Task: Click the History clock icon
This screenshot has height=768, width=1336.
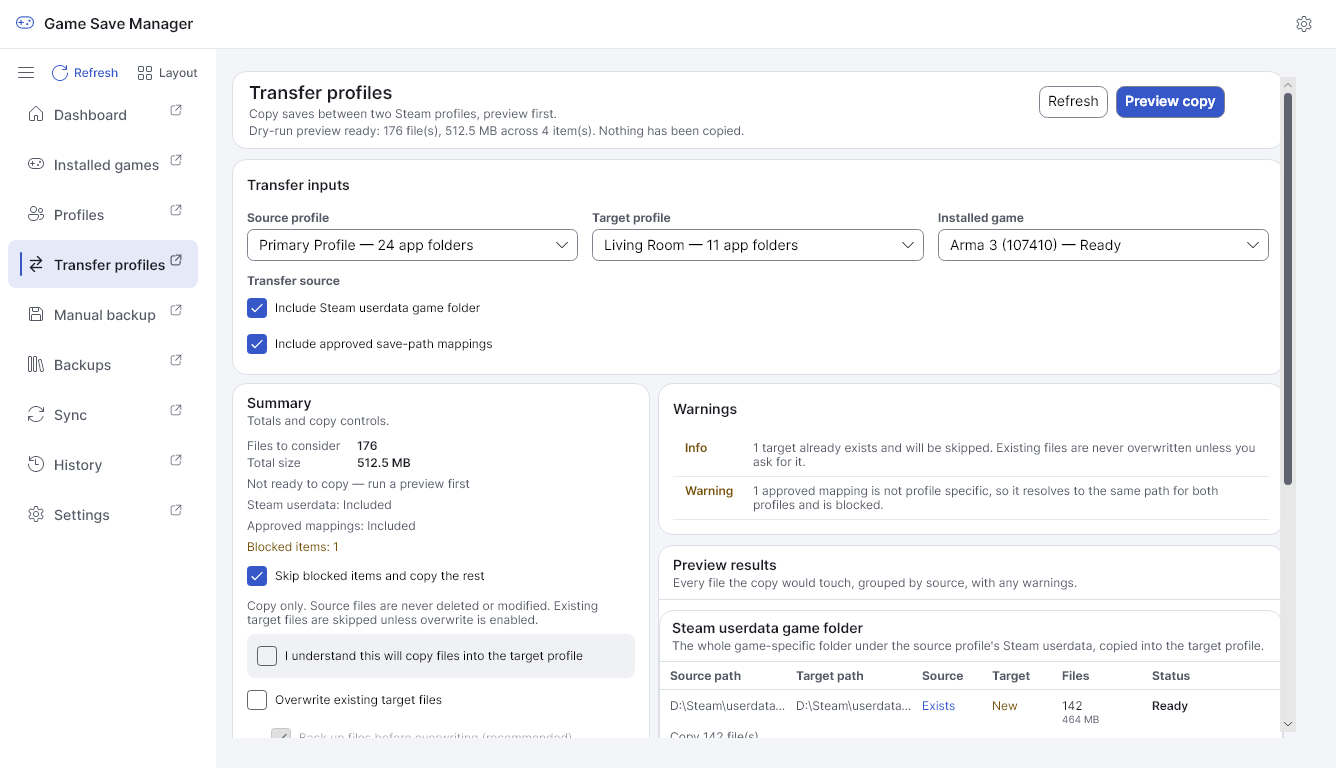Action: 36,464
